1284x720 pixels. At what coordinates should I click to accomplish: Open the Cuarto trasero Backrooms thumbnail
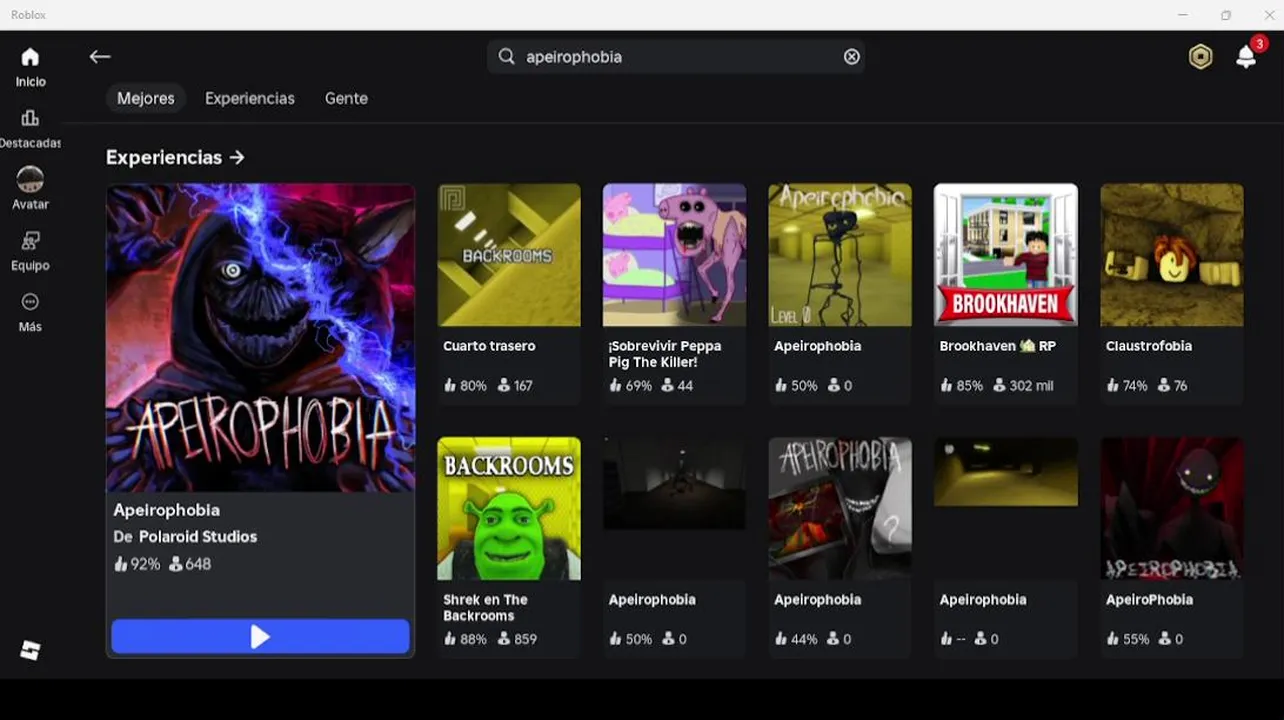point(509,255)
